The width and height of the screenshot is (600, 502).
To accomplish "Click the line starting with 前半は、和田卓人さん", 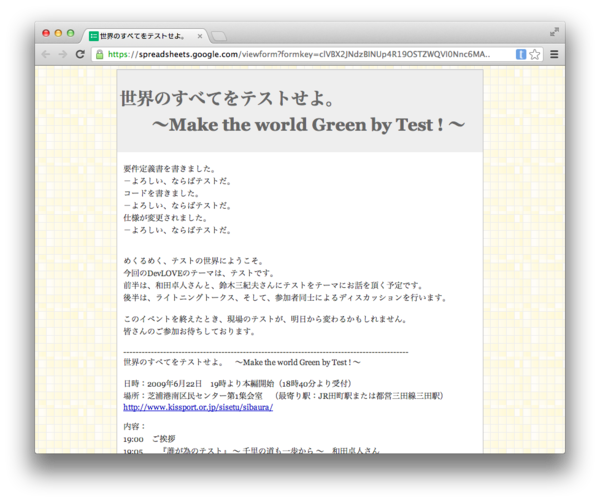I will 274,285.
